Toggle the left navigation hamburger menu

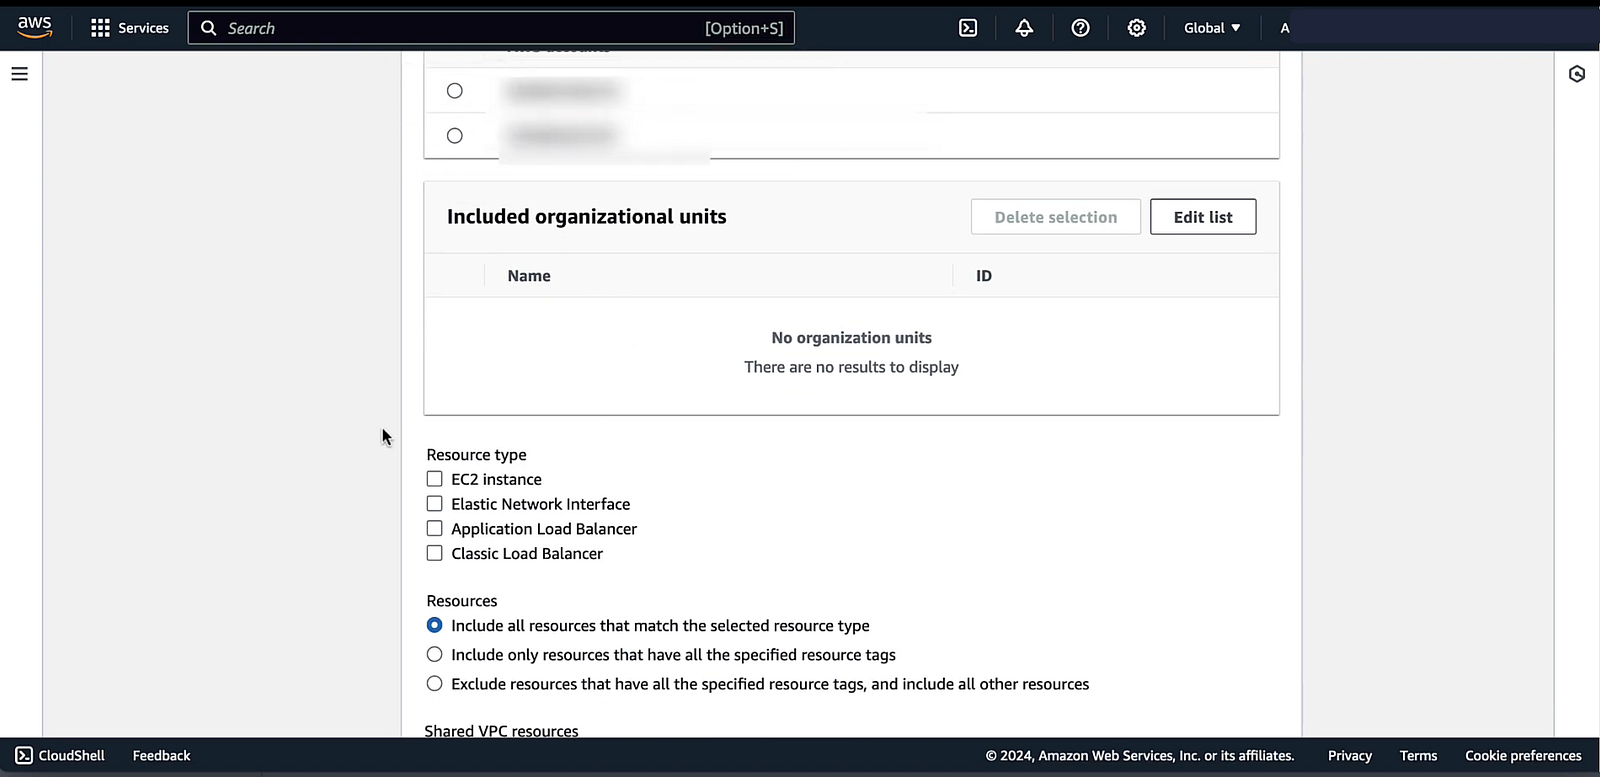tap(19, 74)
